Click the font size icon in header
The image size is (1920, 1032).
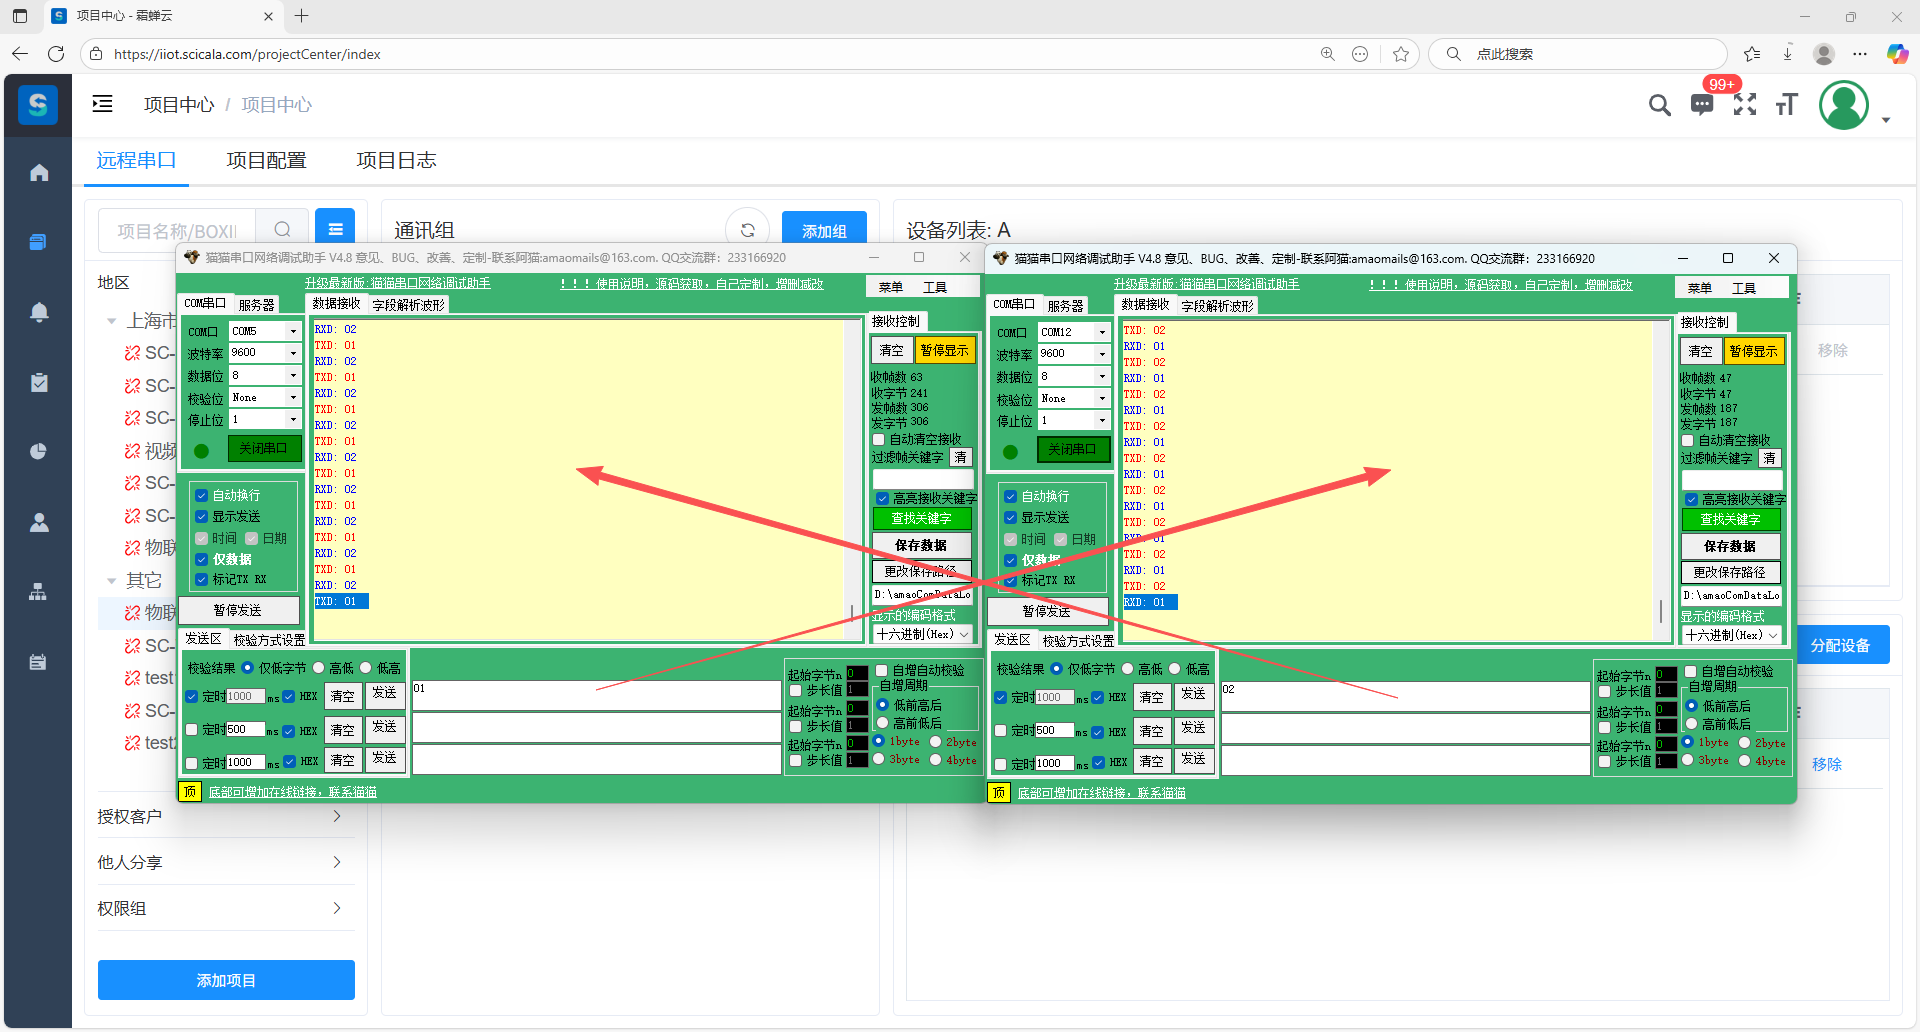(1787, 105)
